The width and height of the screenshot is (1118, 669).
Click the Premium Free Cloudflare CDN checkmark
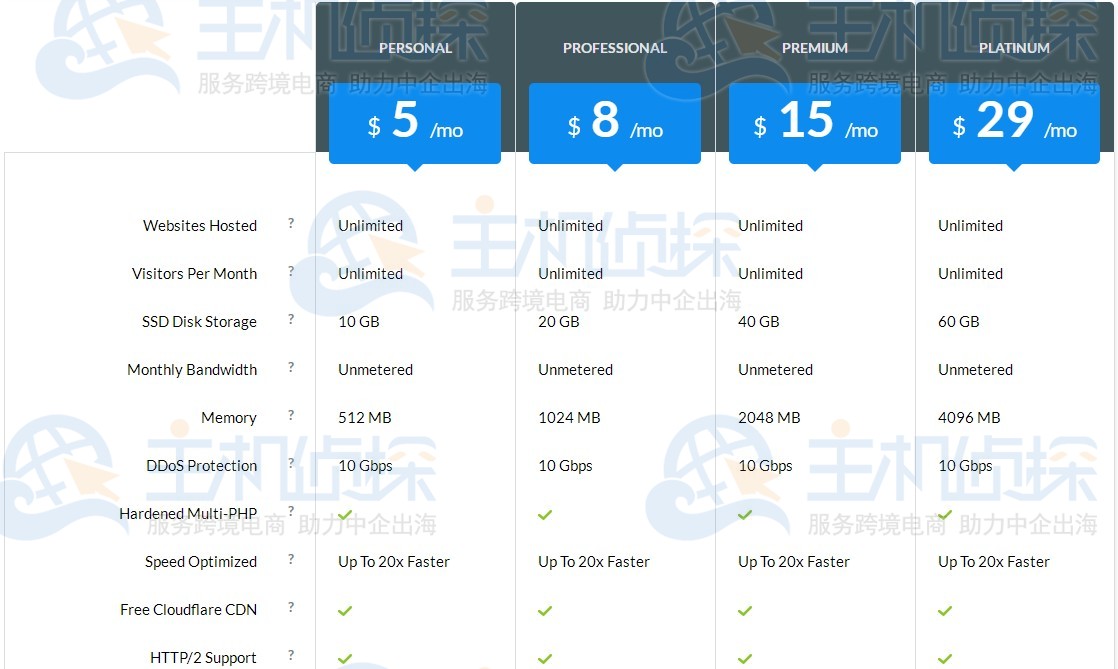click(745, 610)
